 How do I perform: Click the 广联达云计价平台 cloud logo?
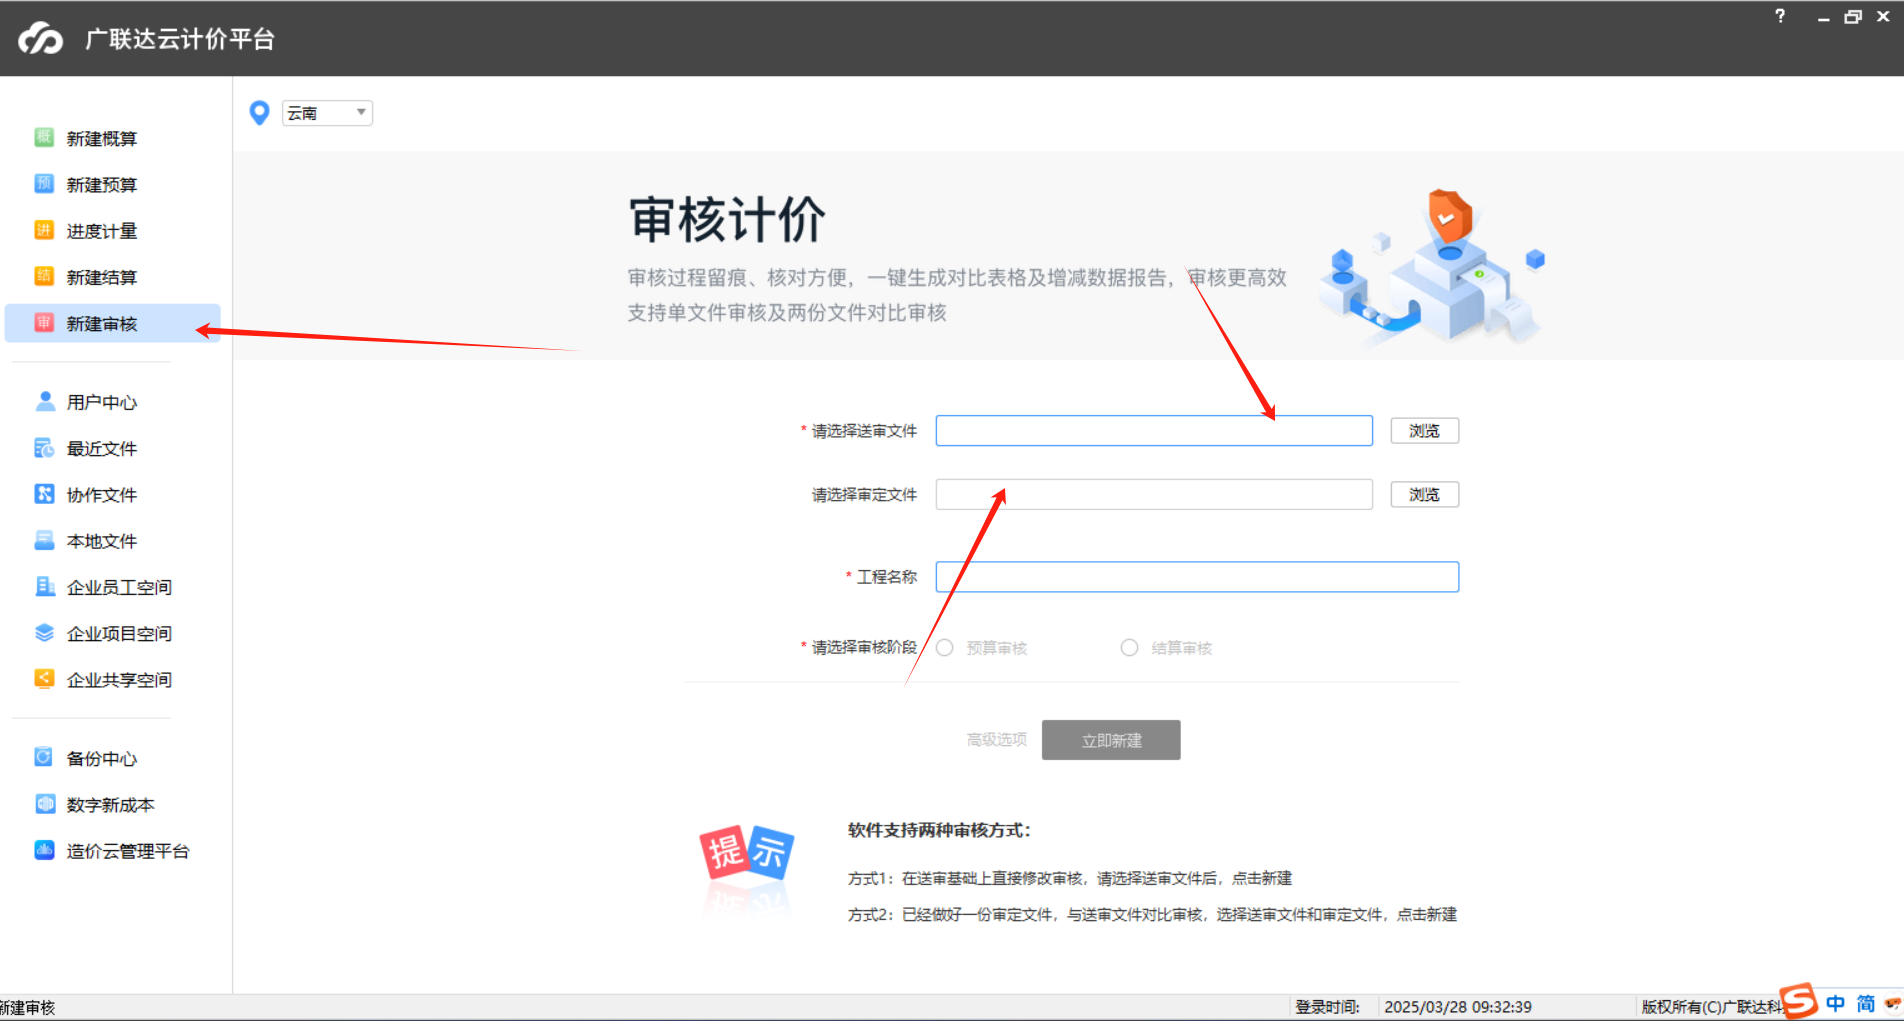[x=41, y=38]
